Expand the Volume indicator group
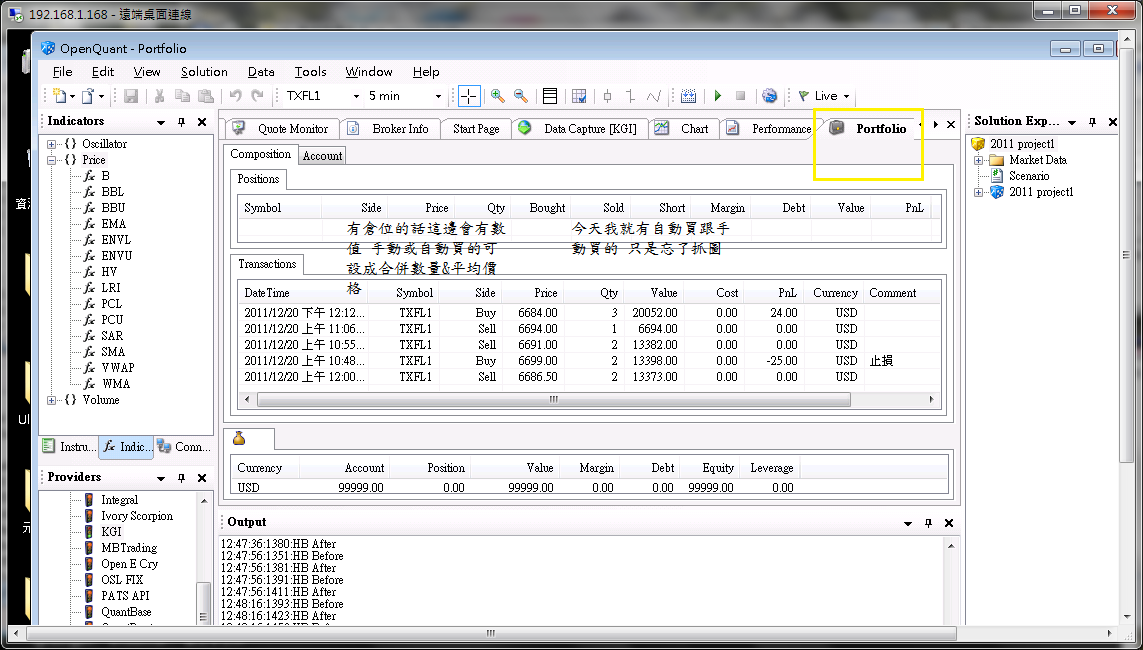1143x650 pixels. (51, 400)
